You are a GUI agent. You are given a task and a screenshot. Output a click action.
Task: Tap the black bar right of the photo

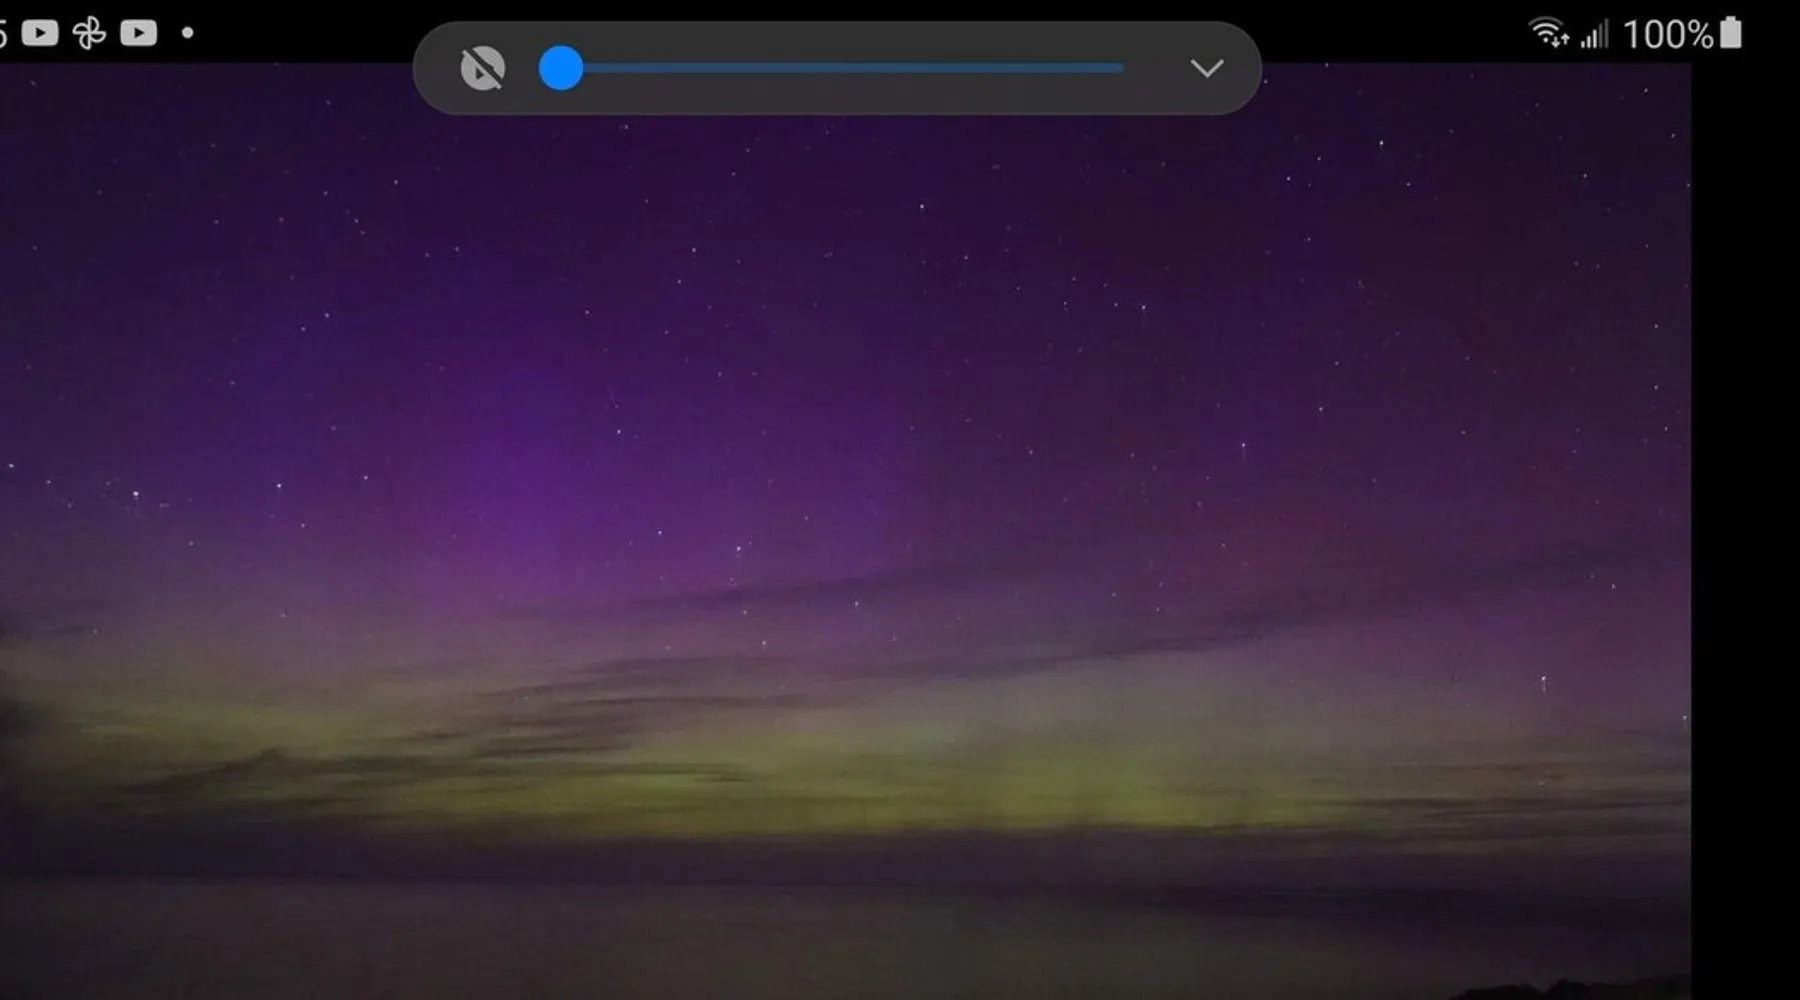pos(1745,500)
